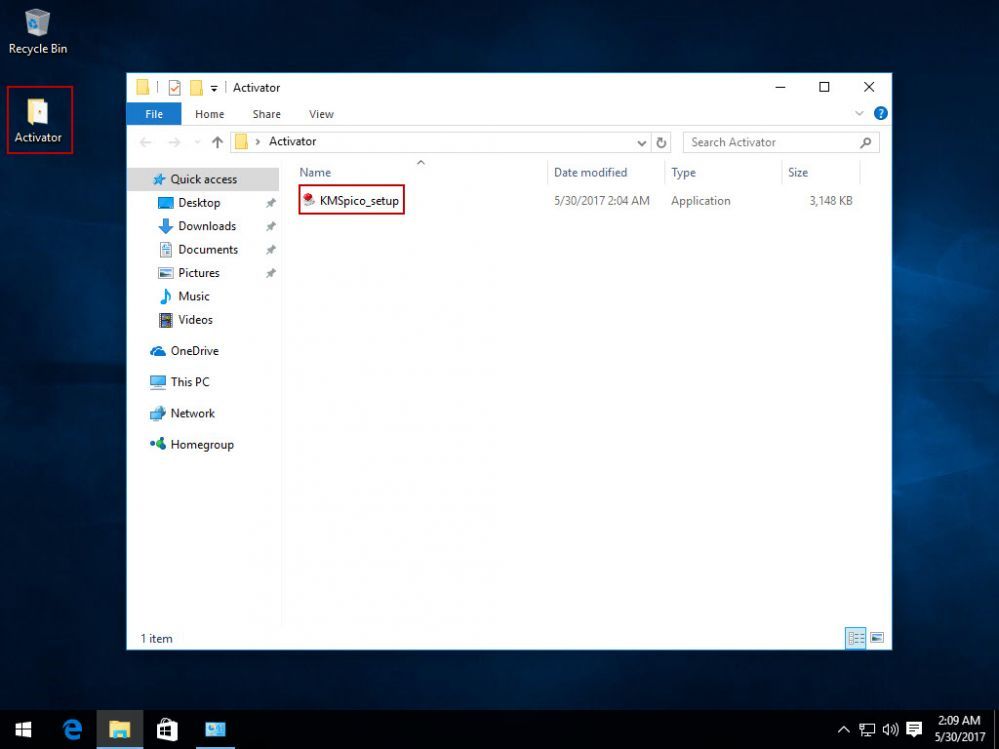The height and width of the screenshot is (749, 999).
Task: Open This PC in navigation pane
Action: [x=190, y=382]
